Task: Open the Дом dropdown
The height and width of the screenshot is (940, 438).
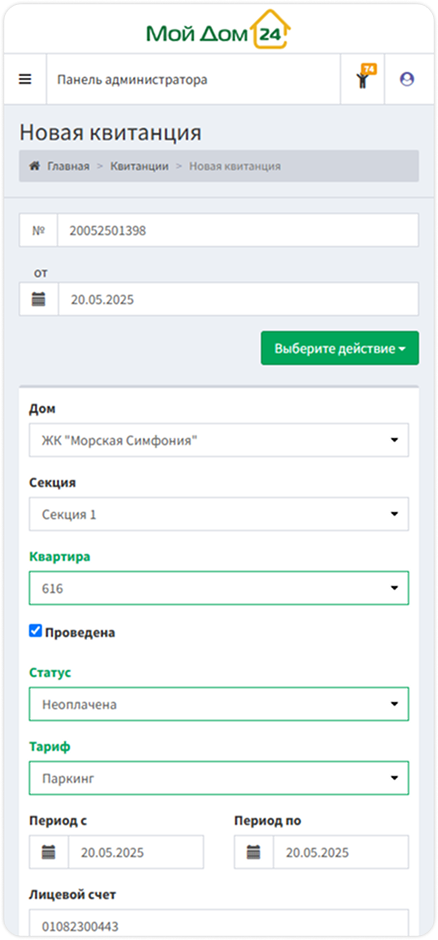Action: point(219,440)
